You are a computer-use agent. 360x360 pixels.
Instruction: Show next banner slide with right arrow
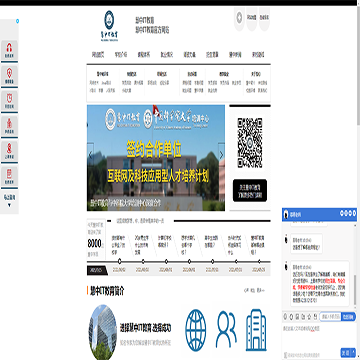tap(221, 155)
